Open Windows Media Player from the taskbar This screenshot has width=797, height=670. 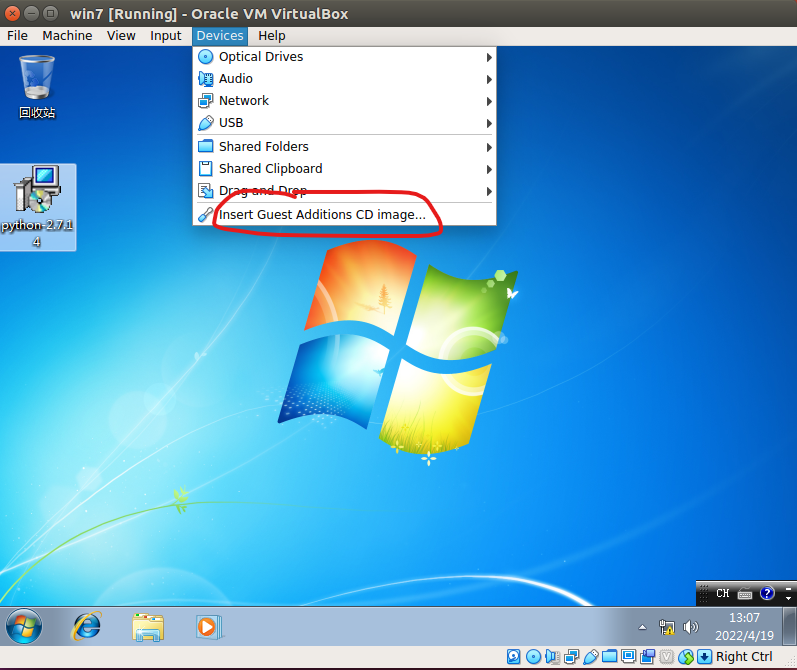pos(208,627)
